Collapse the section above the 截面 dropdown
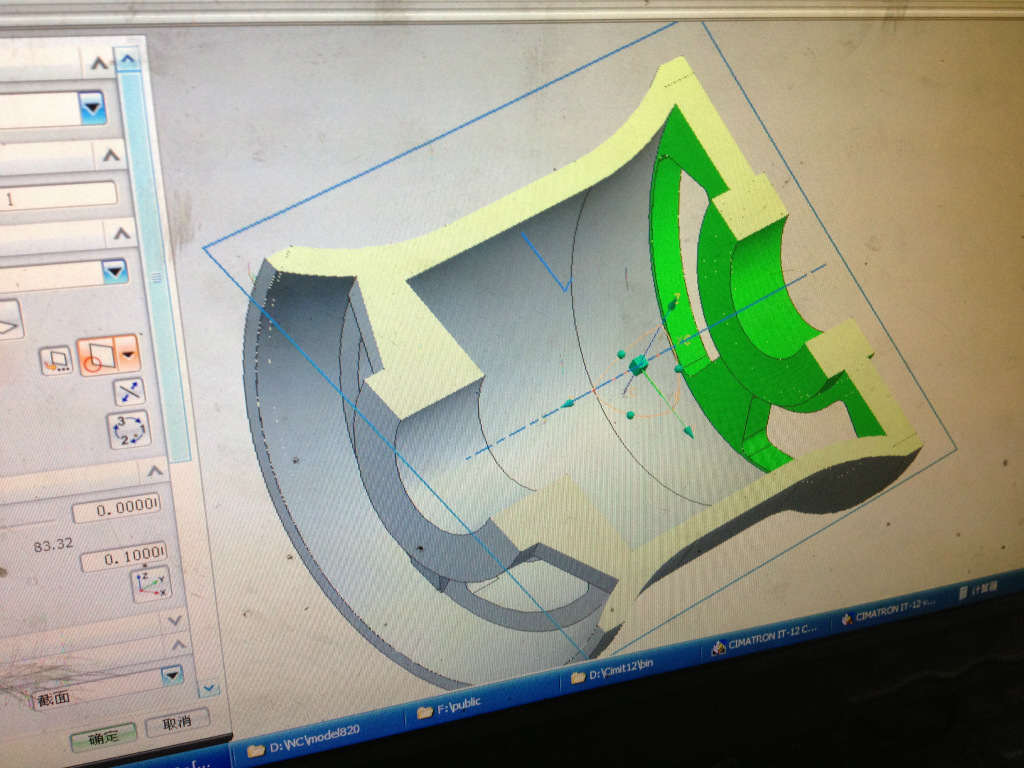The image size is (1024, 768). point(178,645)
